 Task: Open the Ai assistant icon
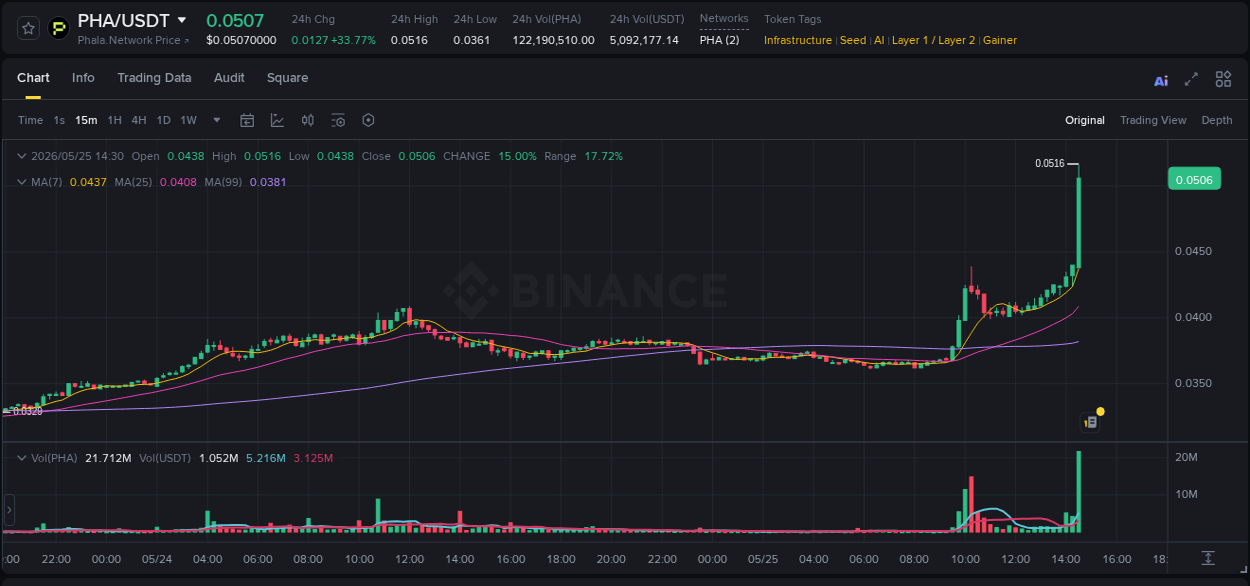pos(1161,80)
